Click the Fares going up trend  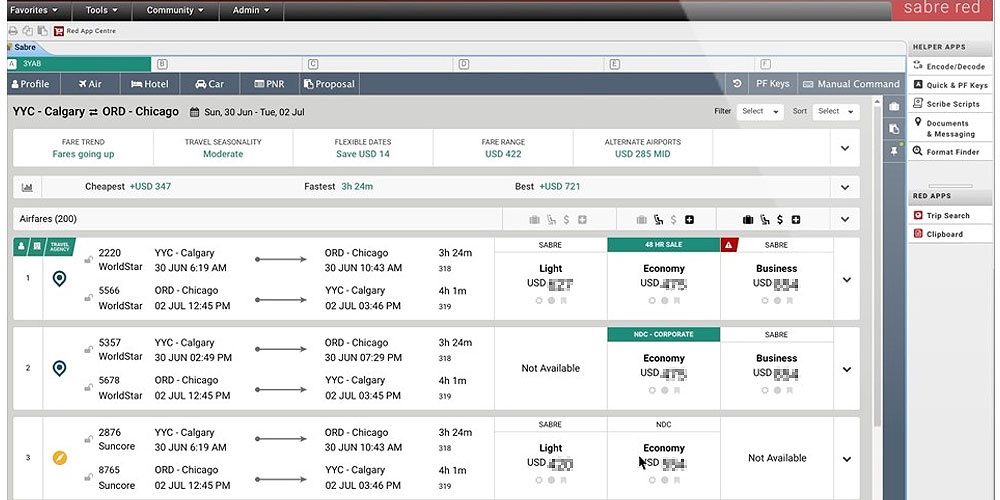(x=83, y=154)
